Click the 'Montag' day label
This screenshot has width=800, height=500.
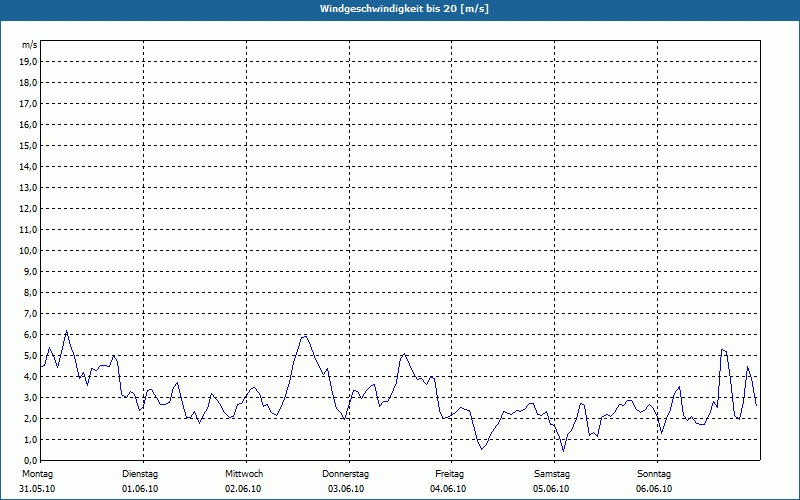[37, 474]
